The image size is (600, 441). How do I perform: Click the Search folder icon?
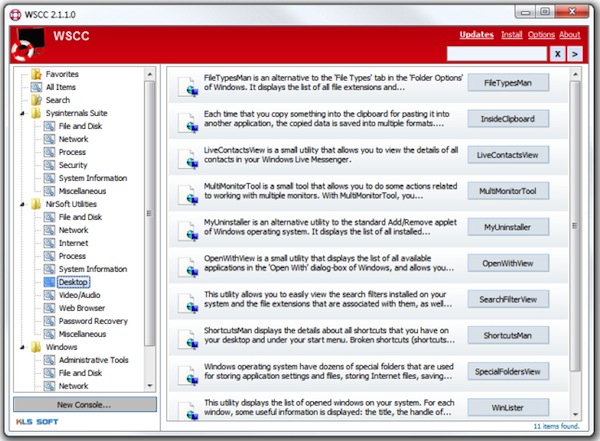click(36, 100)
